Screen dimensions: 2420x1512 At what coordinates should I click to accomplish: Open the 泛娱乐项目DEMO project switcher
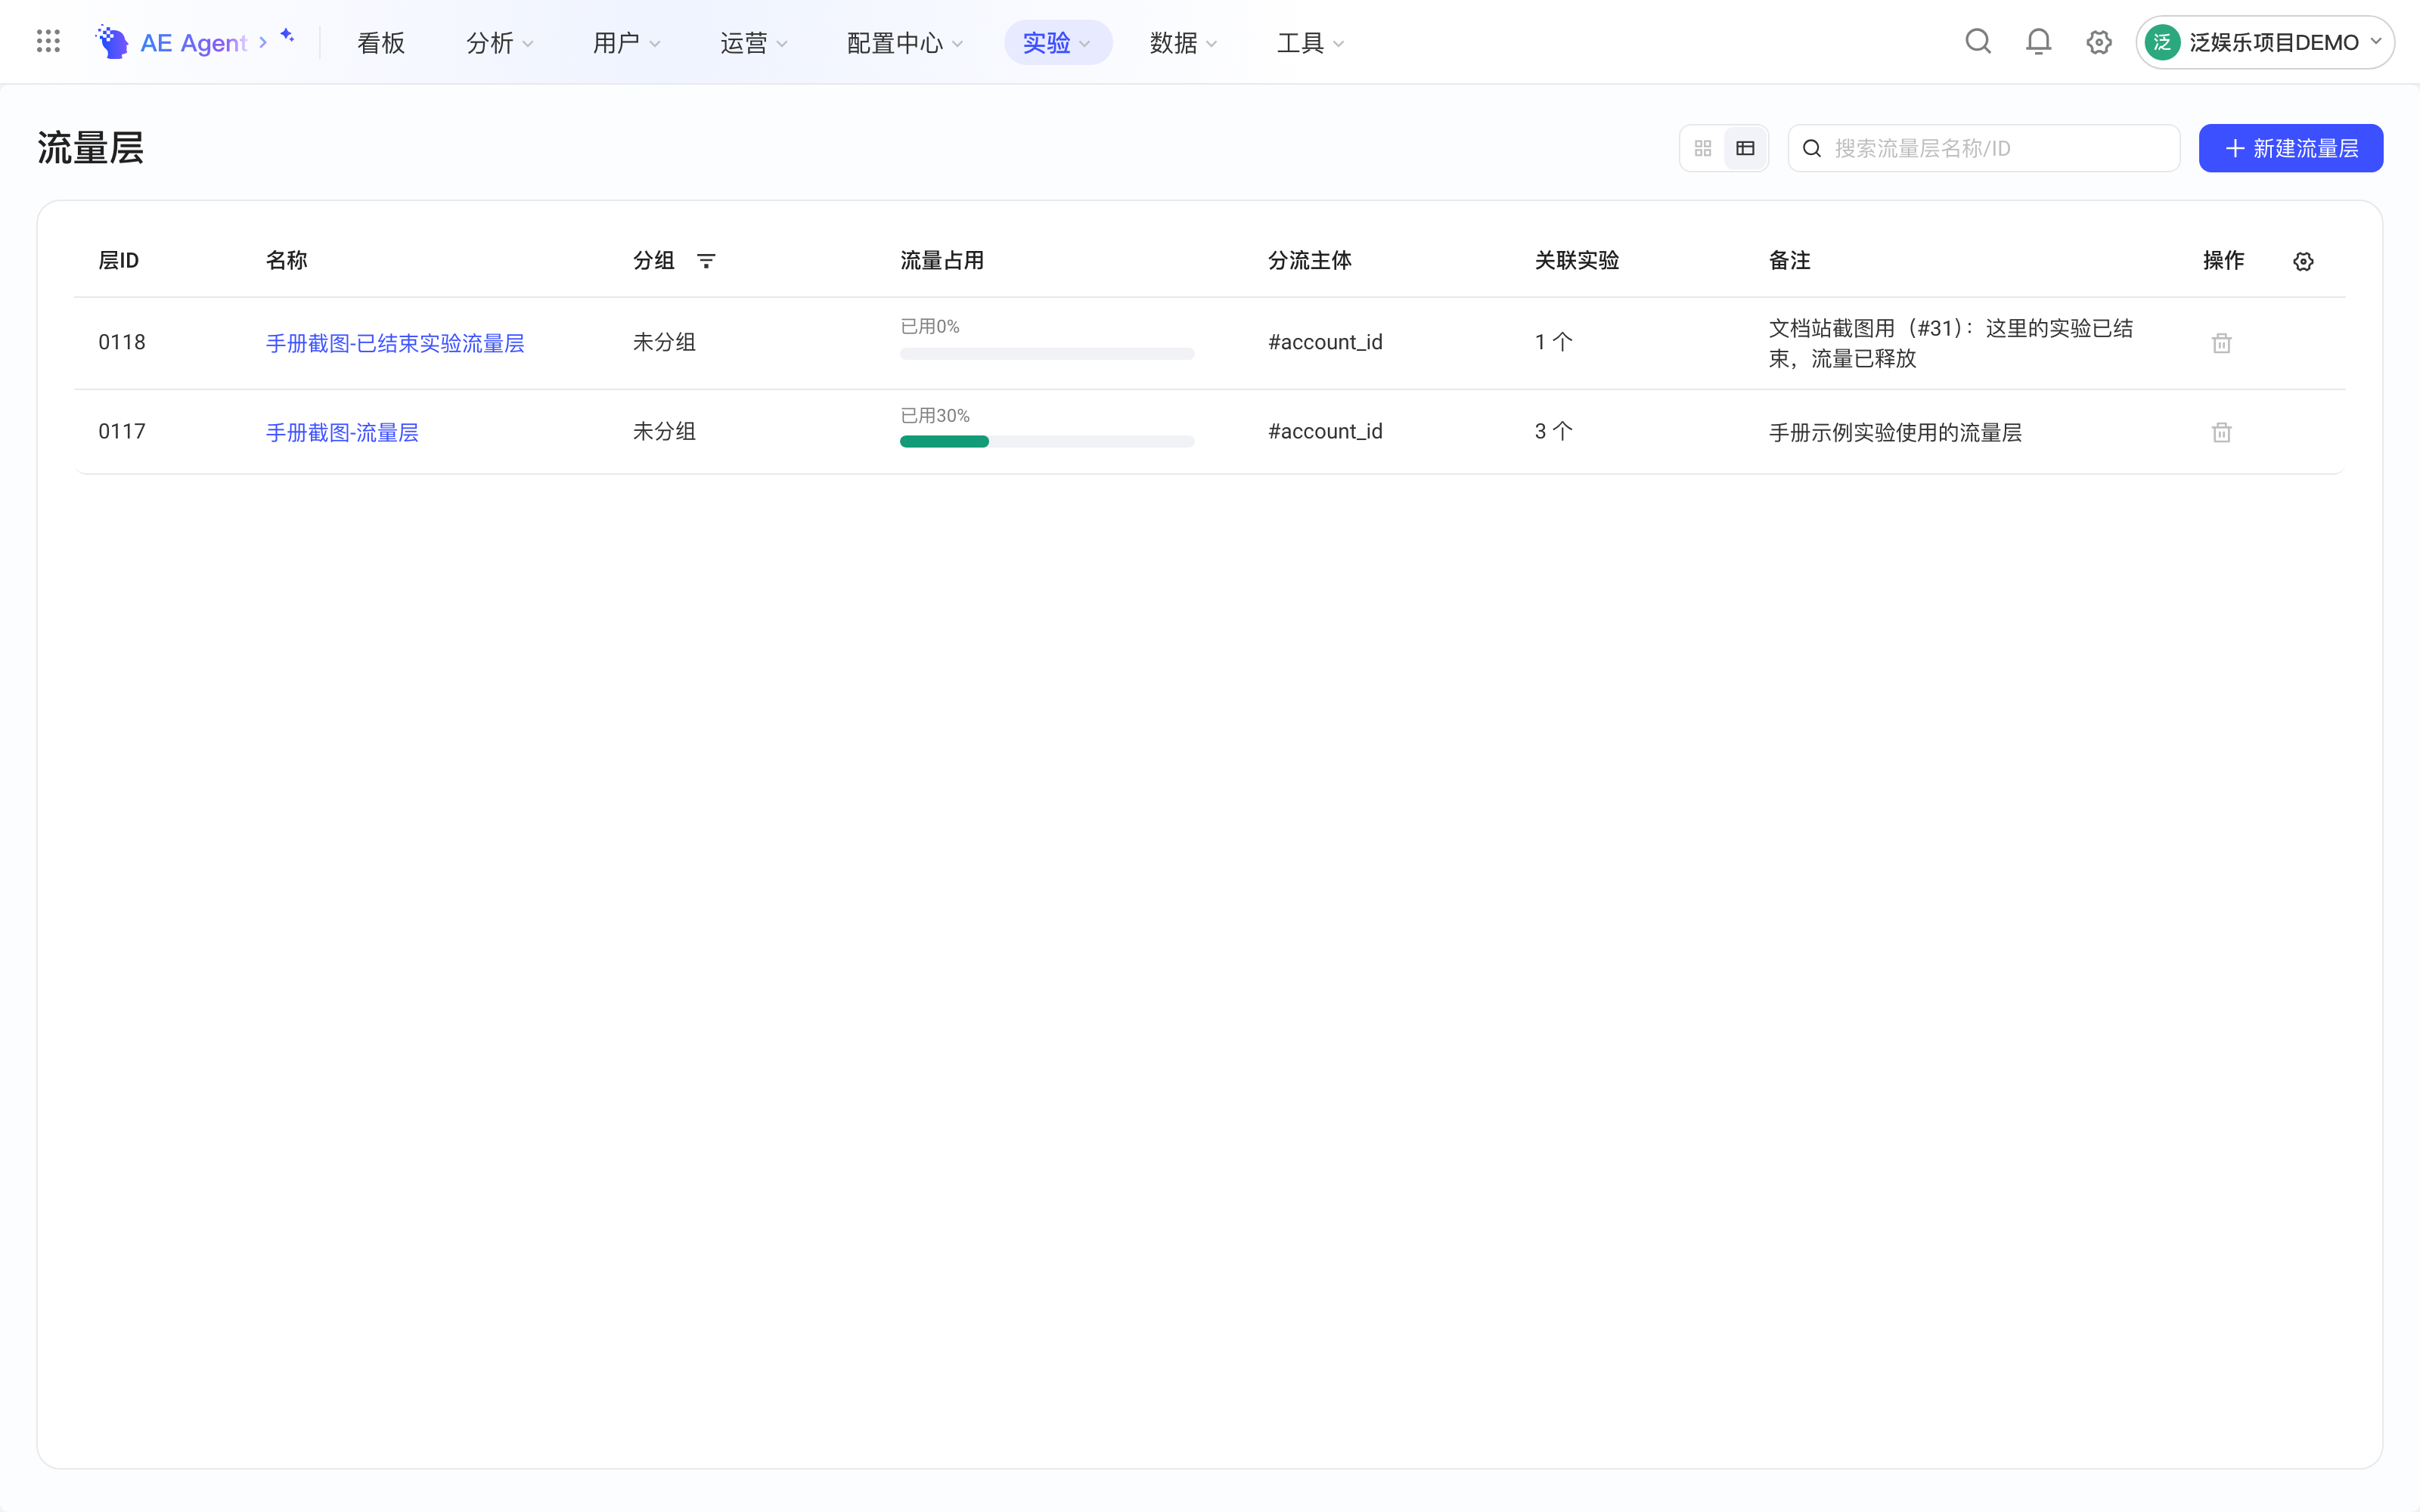point(2264,42)
